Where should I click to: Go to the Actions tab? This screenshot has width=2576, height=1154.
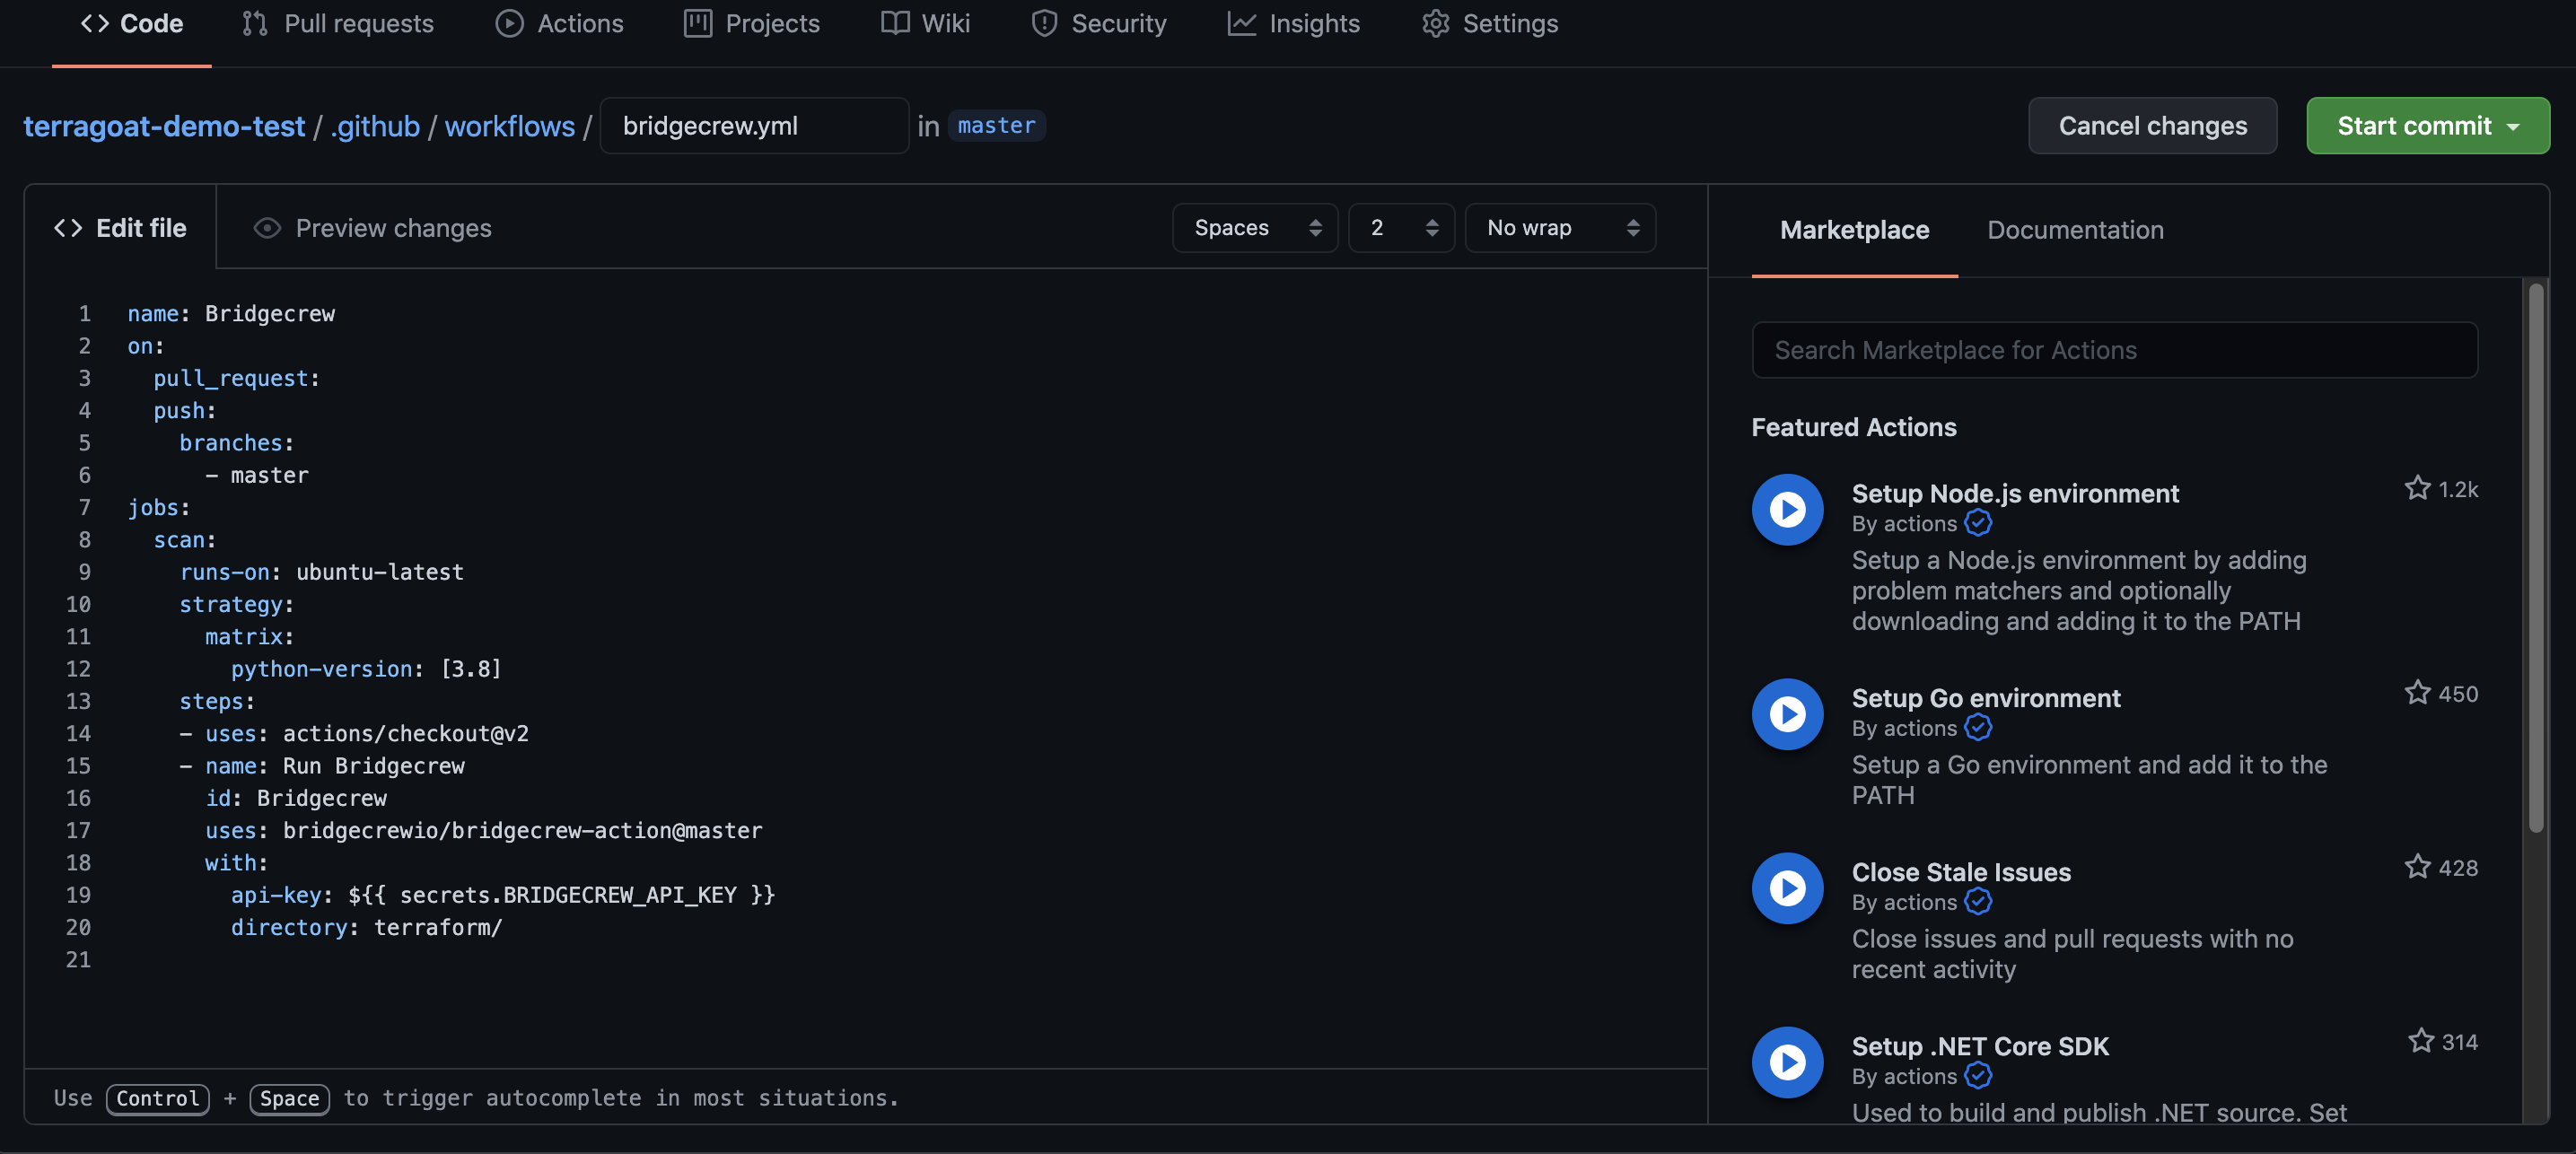pos(559,24)
